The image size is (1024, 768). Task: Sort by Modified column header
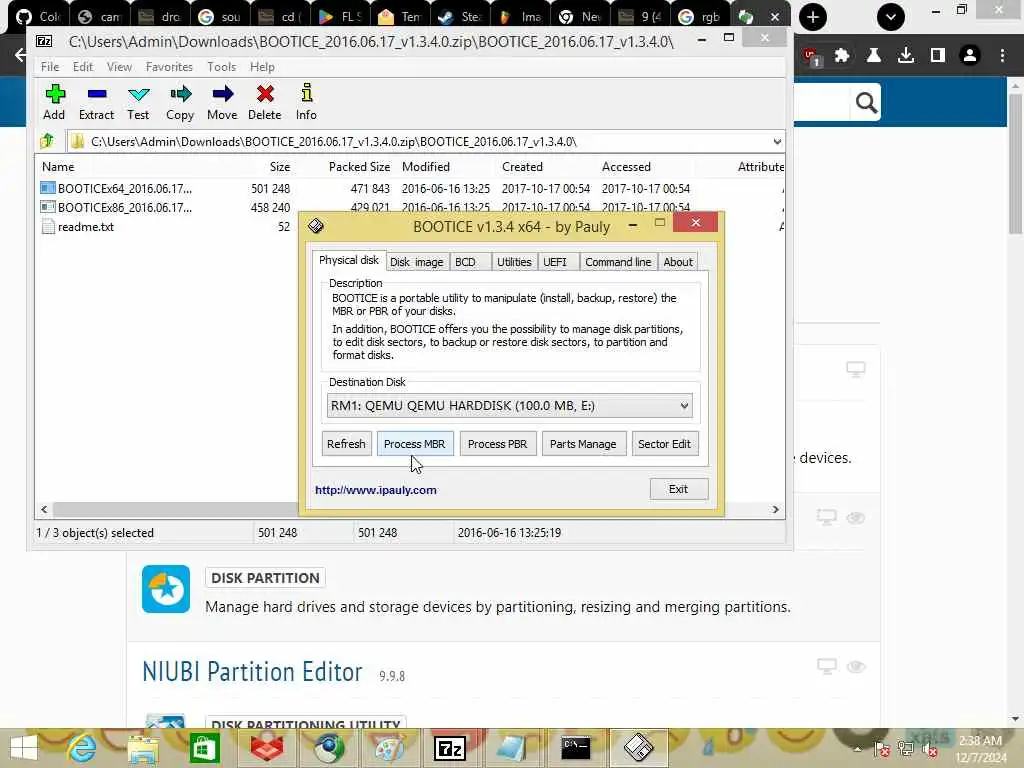coord(426,167)
